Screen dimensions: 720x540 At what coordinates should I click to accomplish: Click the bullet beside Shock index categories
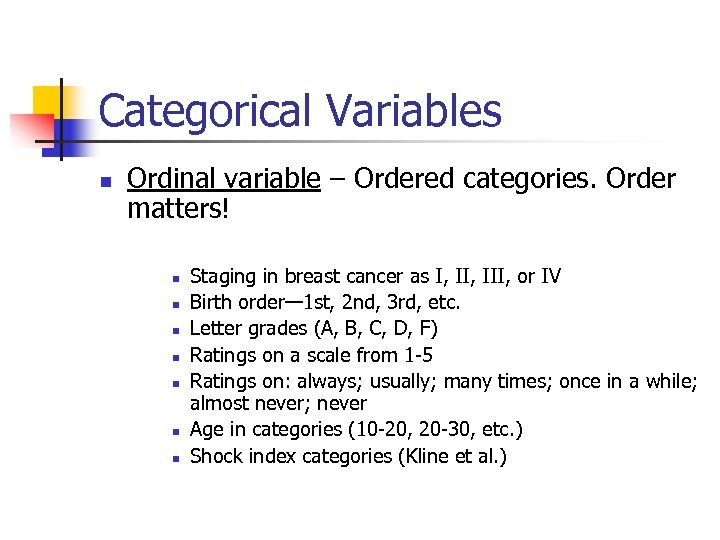174,458
